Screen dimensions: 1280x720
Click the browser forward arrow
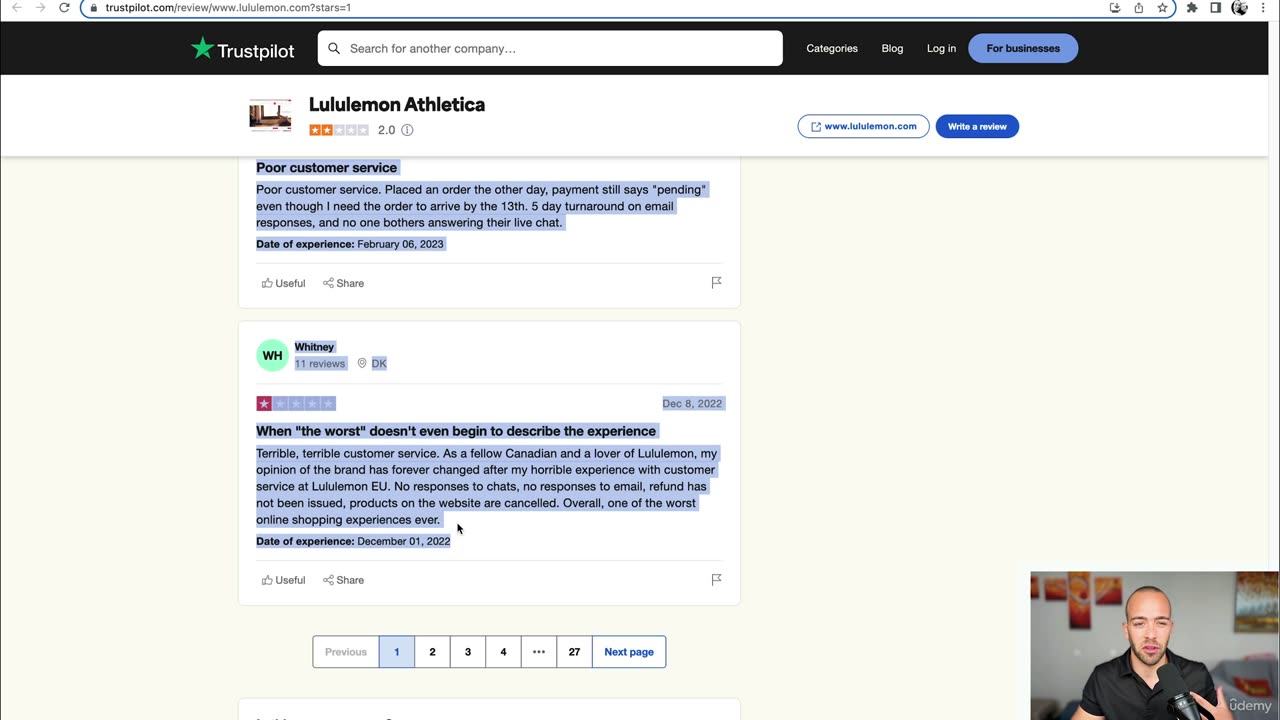point(41,7)
